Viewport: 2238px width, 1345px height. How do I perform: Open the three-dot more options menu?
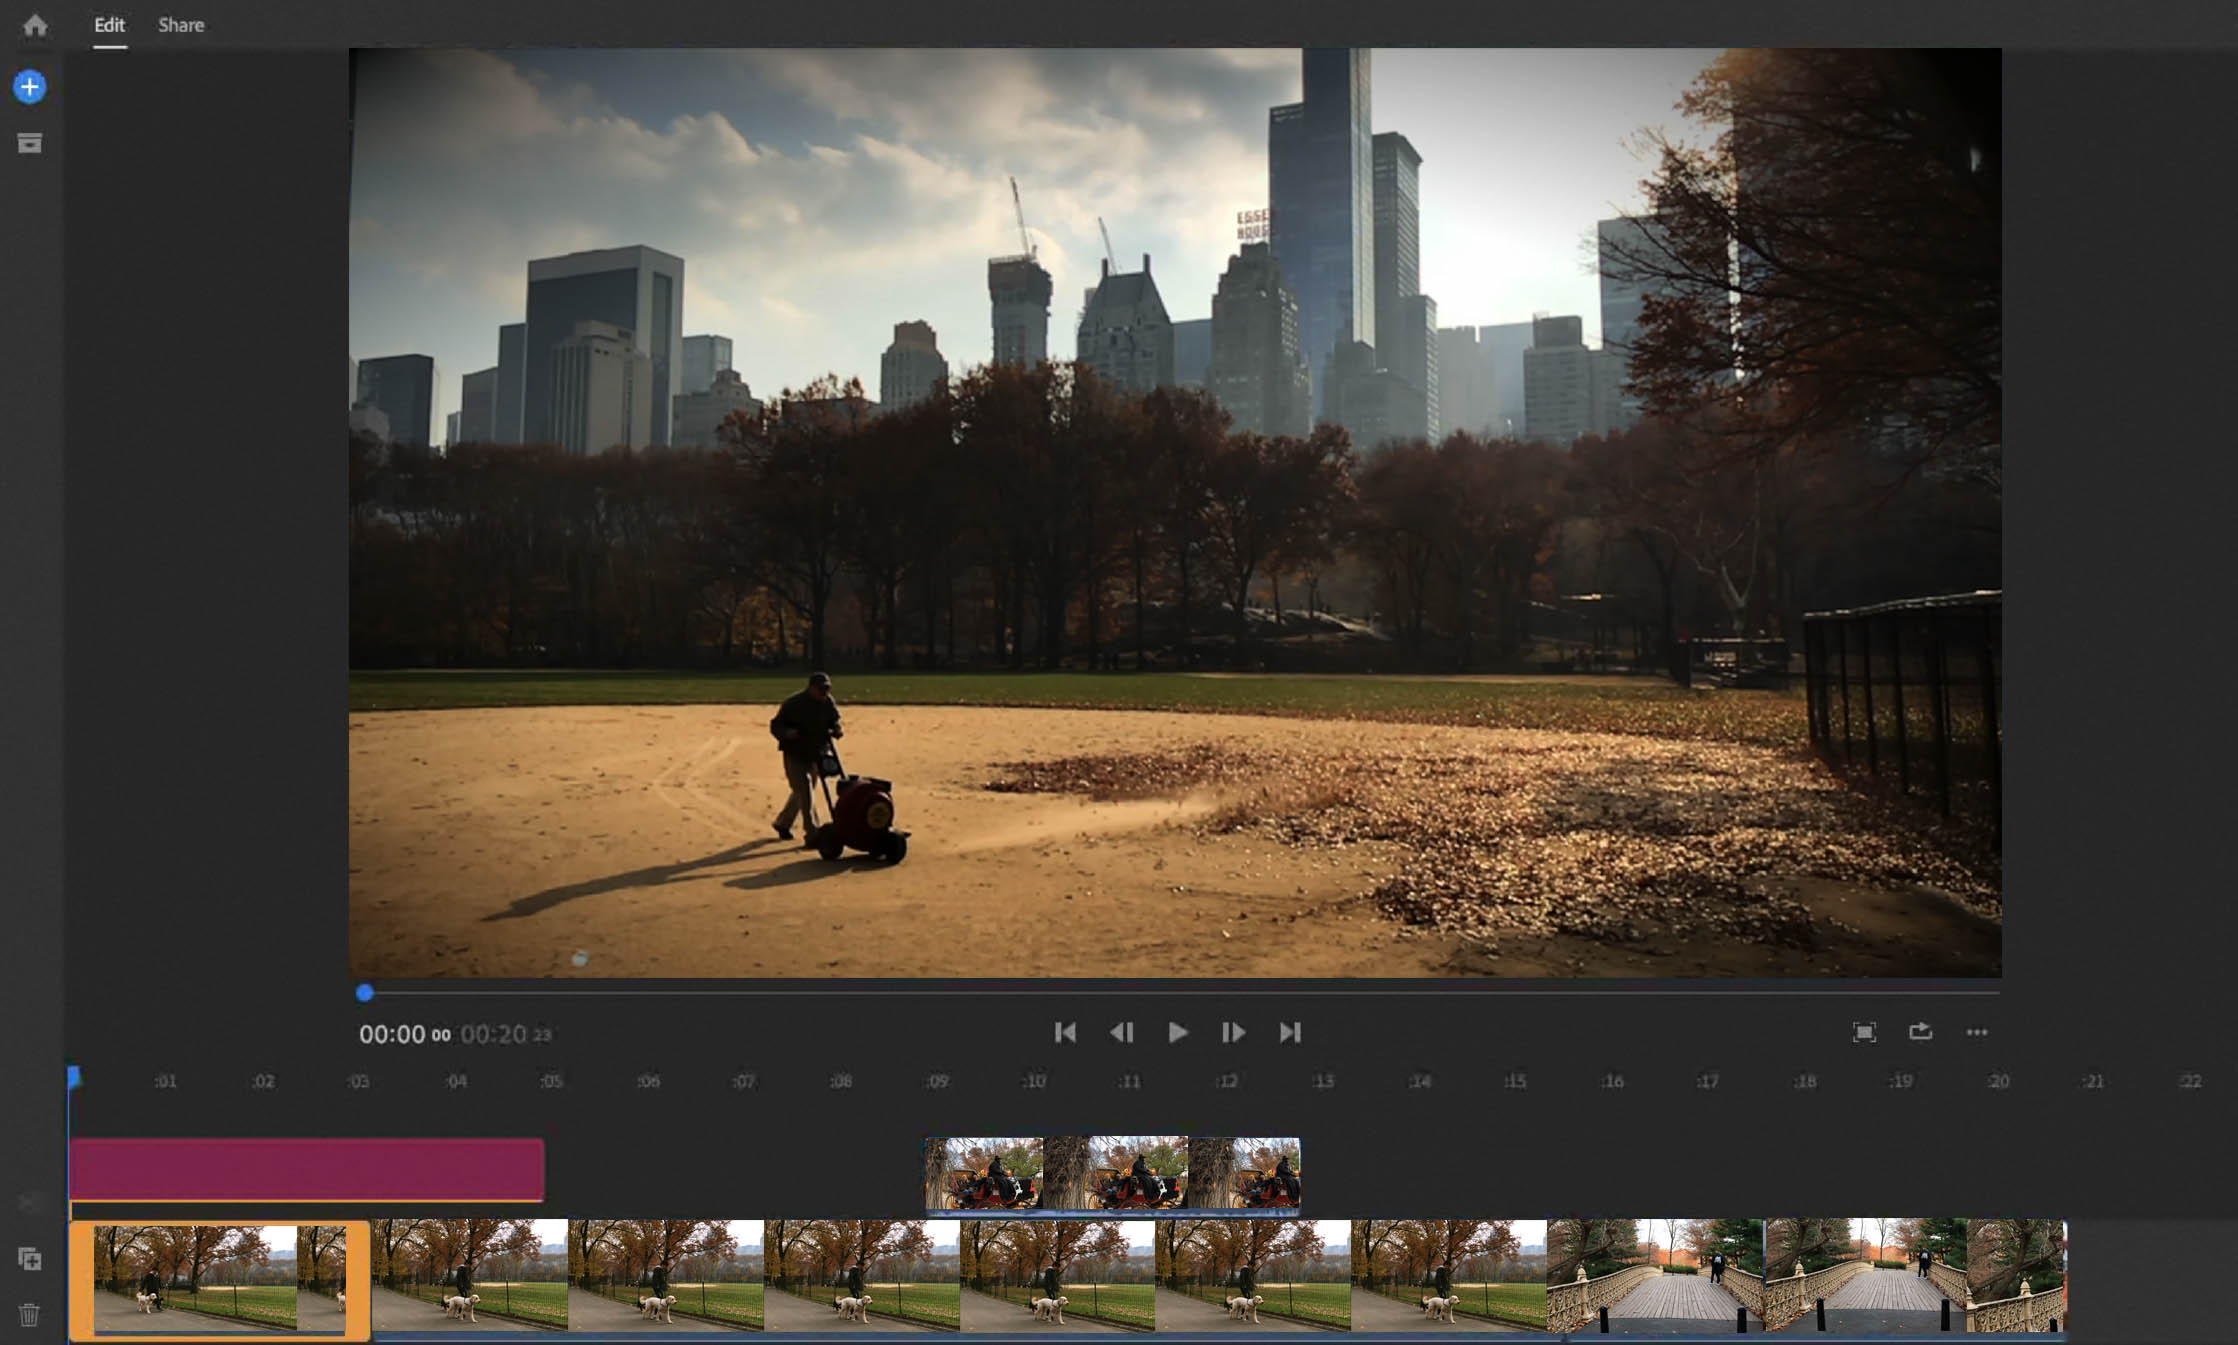[x=1977, y=1032]
